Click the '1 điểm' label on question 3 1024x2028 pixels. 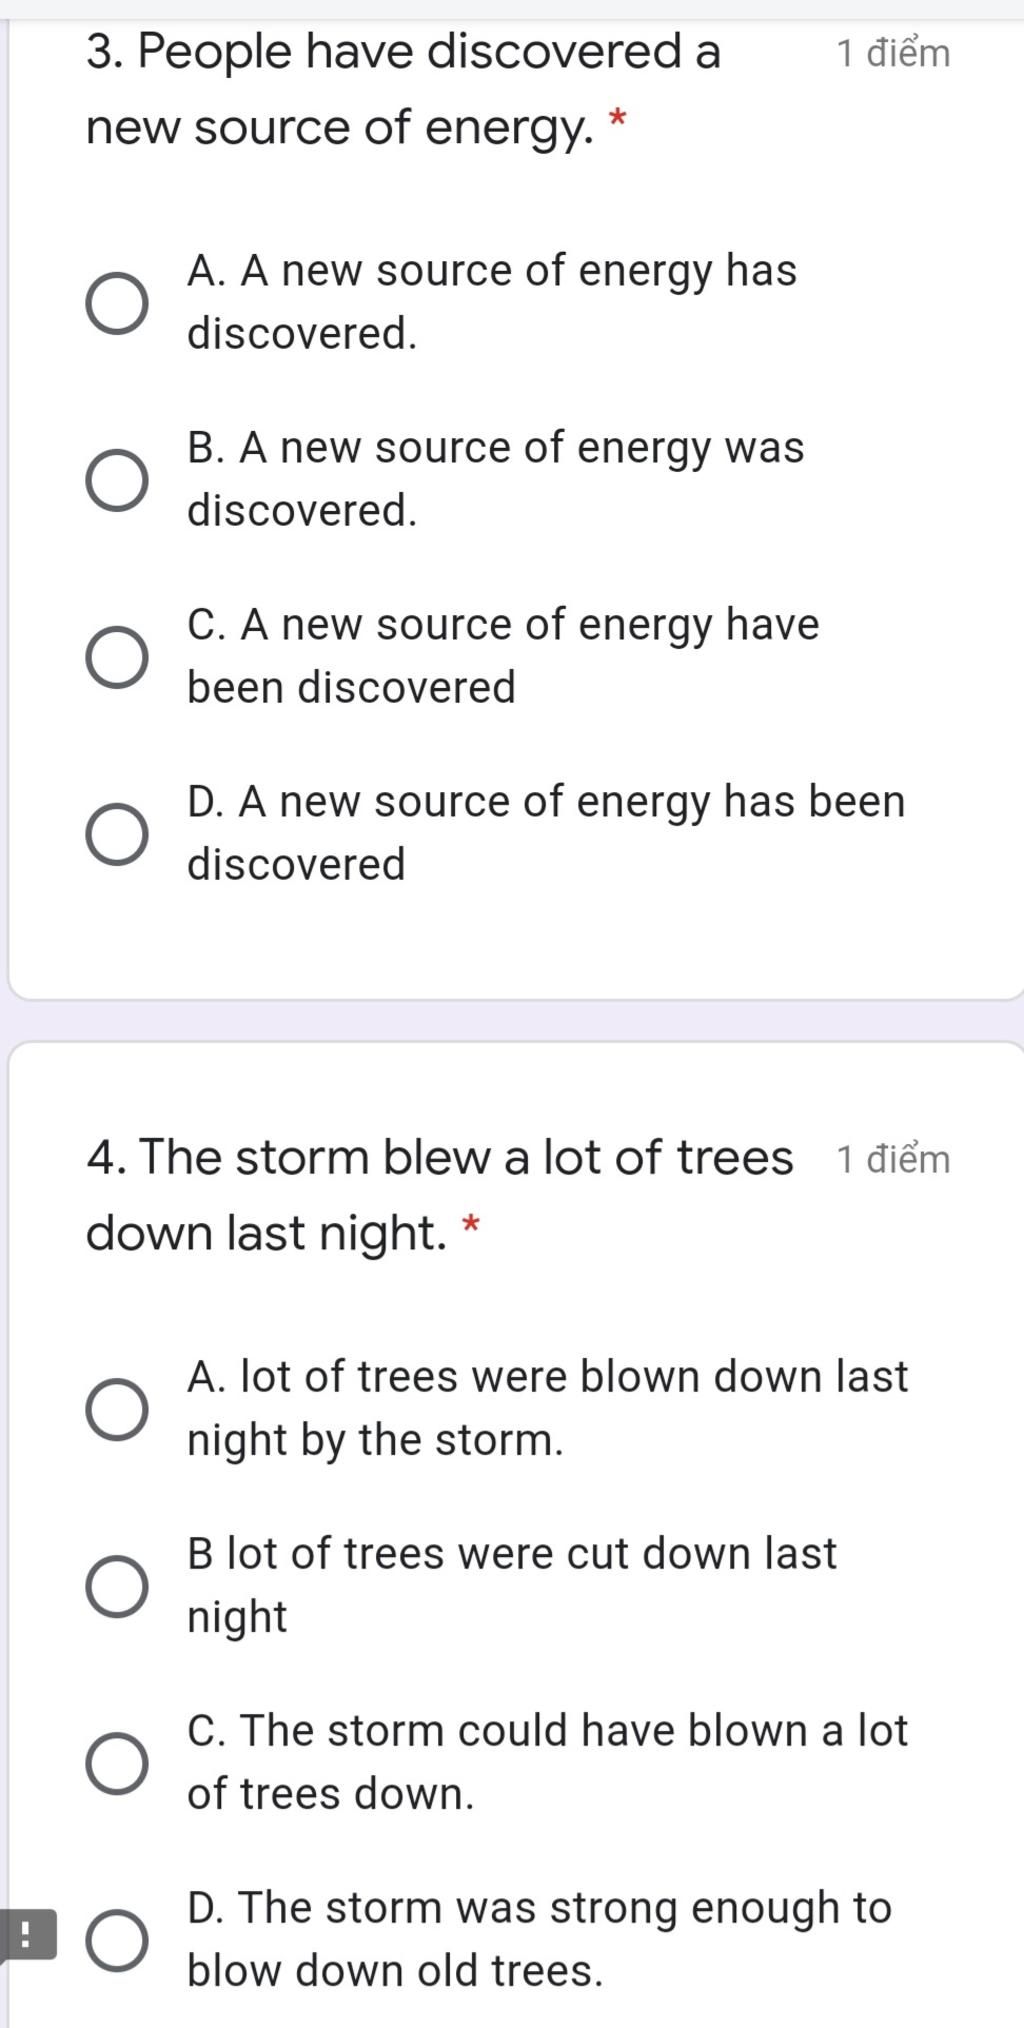coord(893,52)
